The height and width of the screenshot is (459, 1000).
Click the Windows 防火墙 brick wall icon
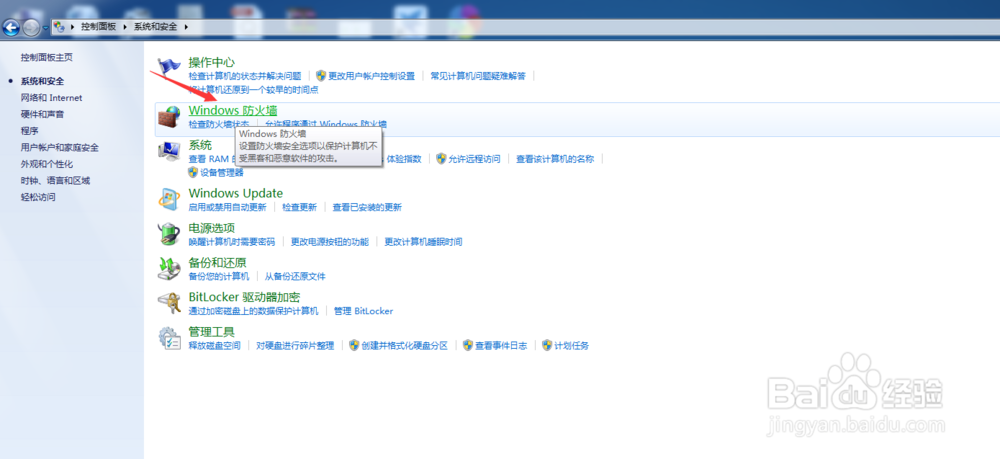pos(169,118)
